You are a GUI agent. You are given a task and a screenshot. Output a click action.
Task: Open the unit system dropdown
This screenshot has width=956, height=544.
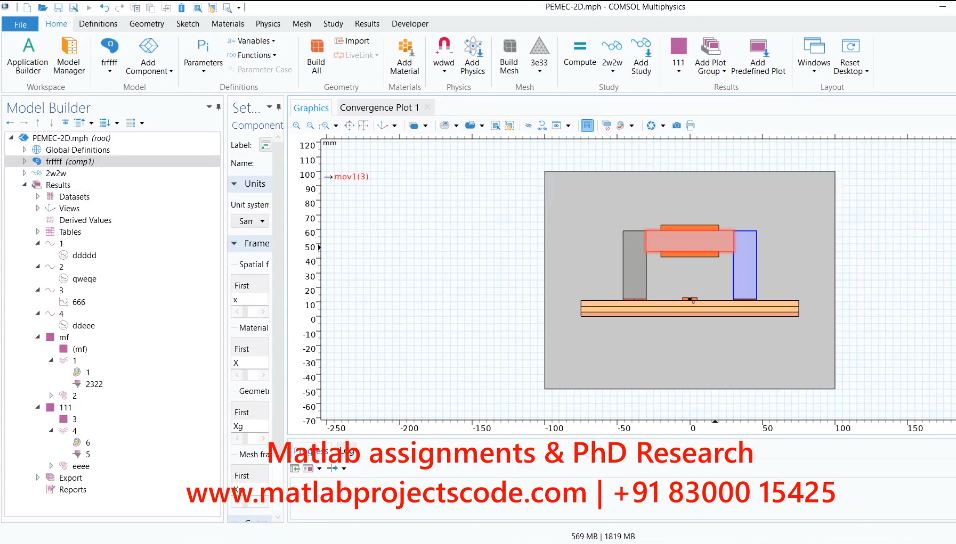252,221
